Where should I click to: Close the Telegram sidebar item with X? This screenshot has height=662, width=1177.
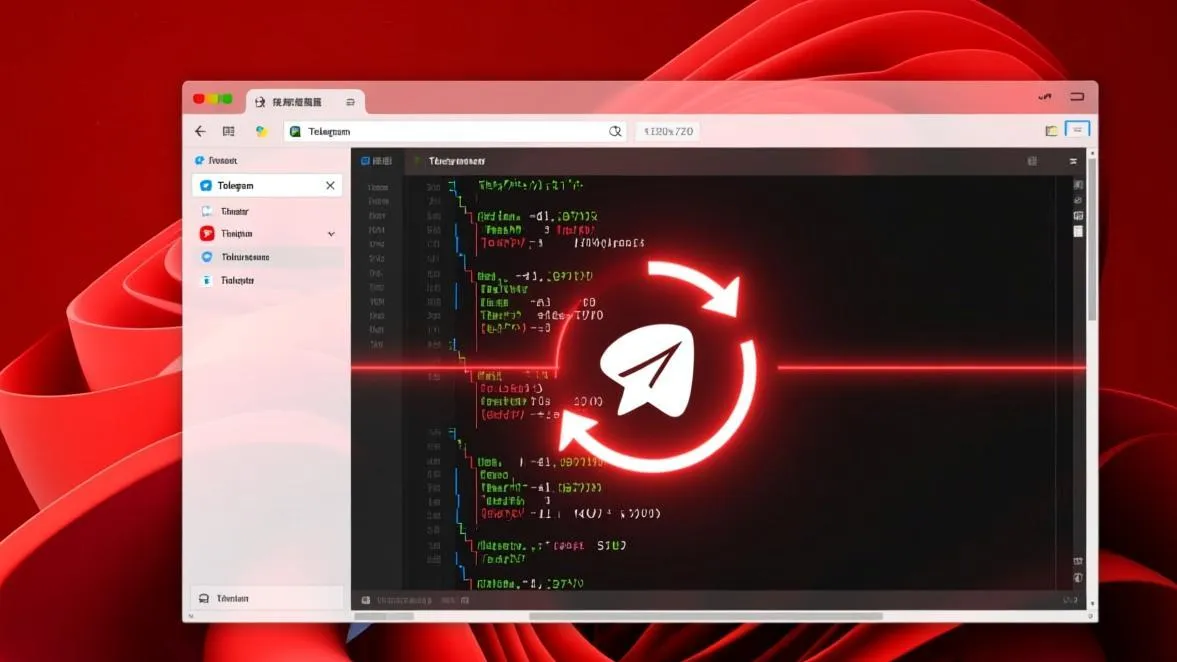click(x=330, y=185)
